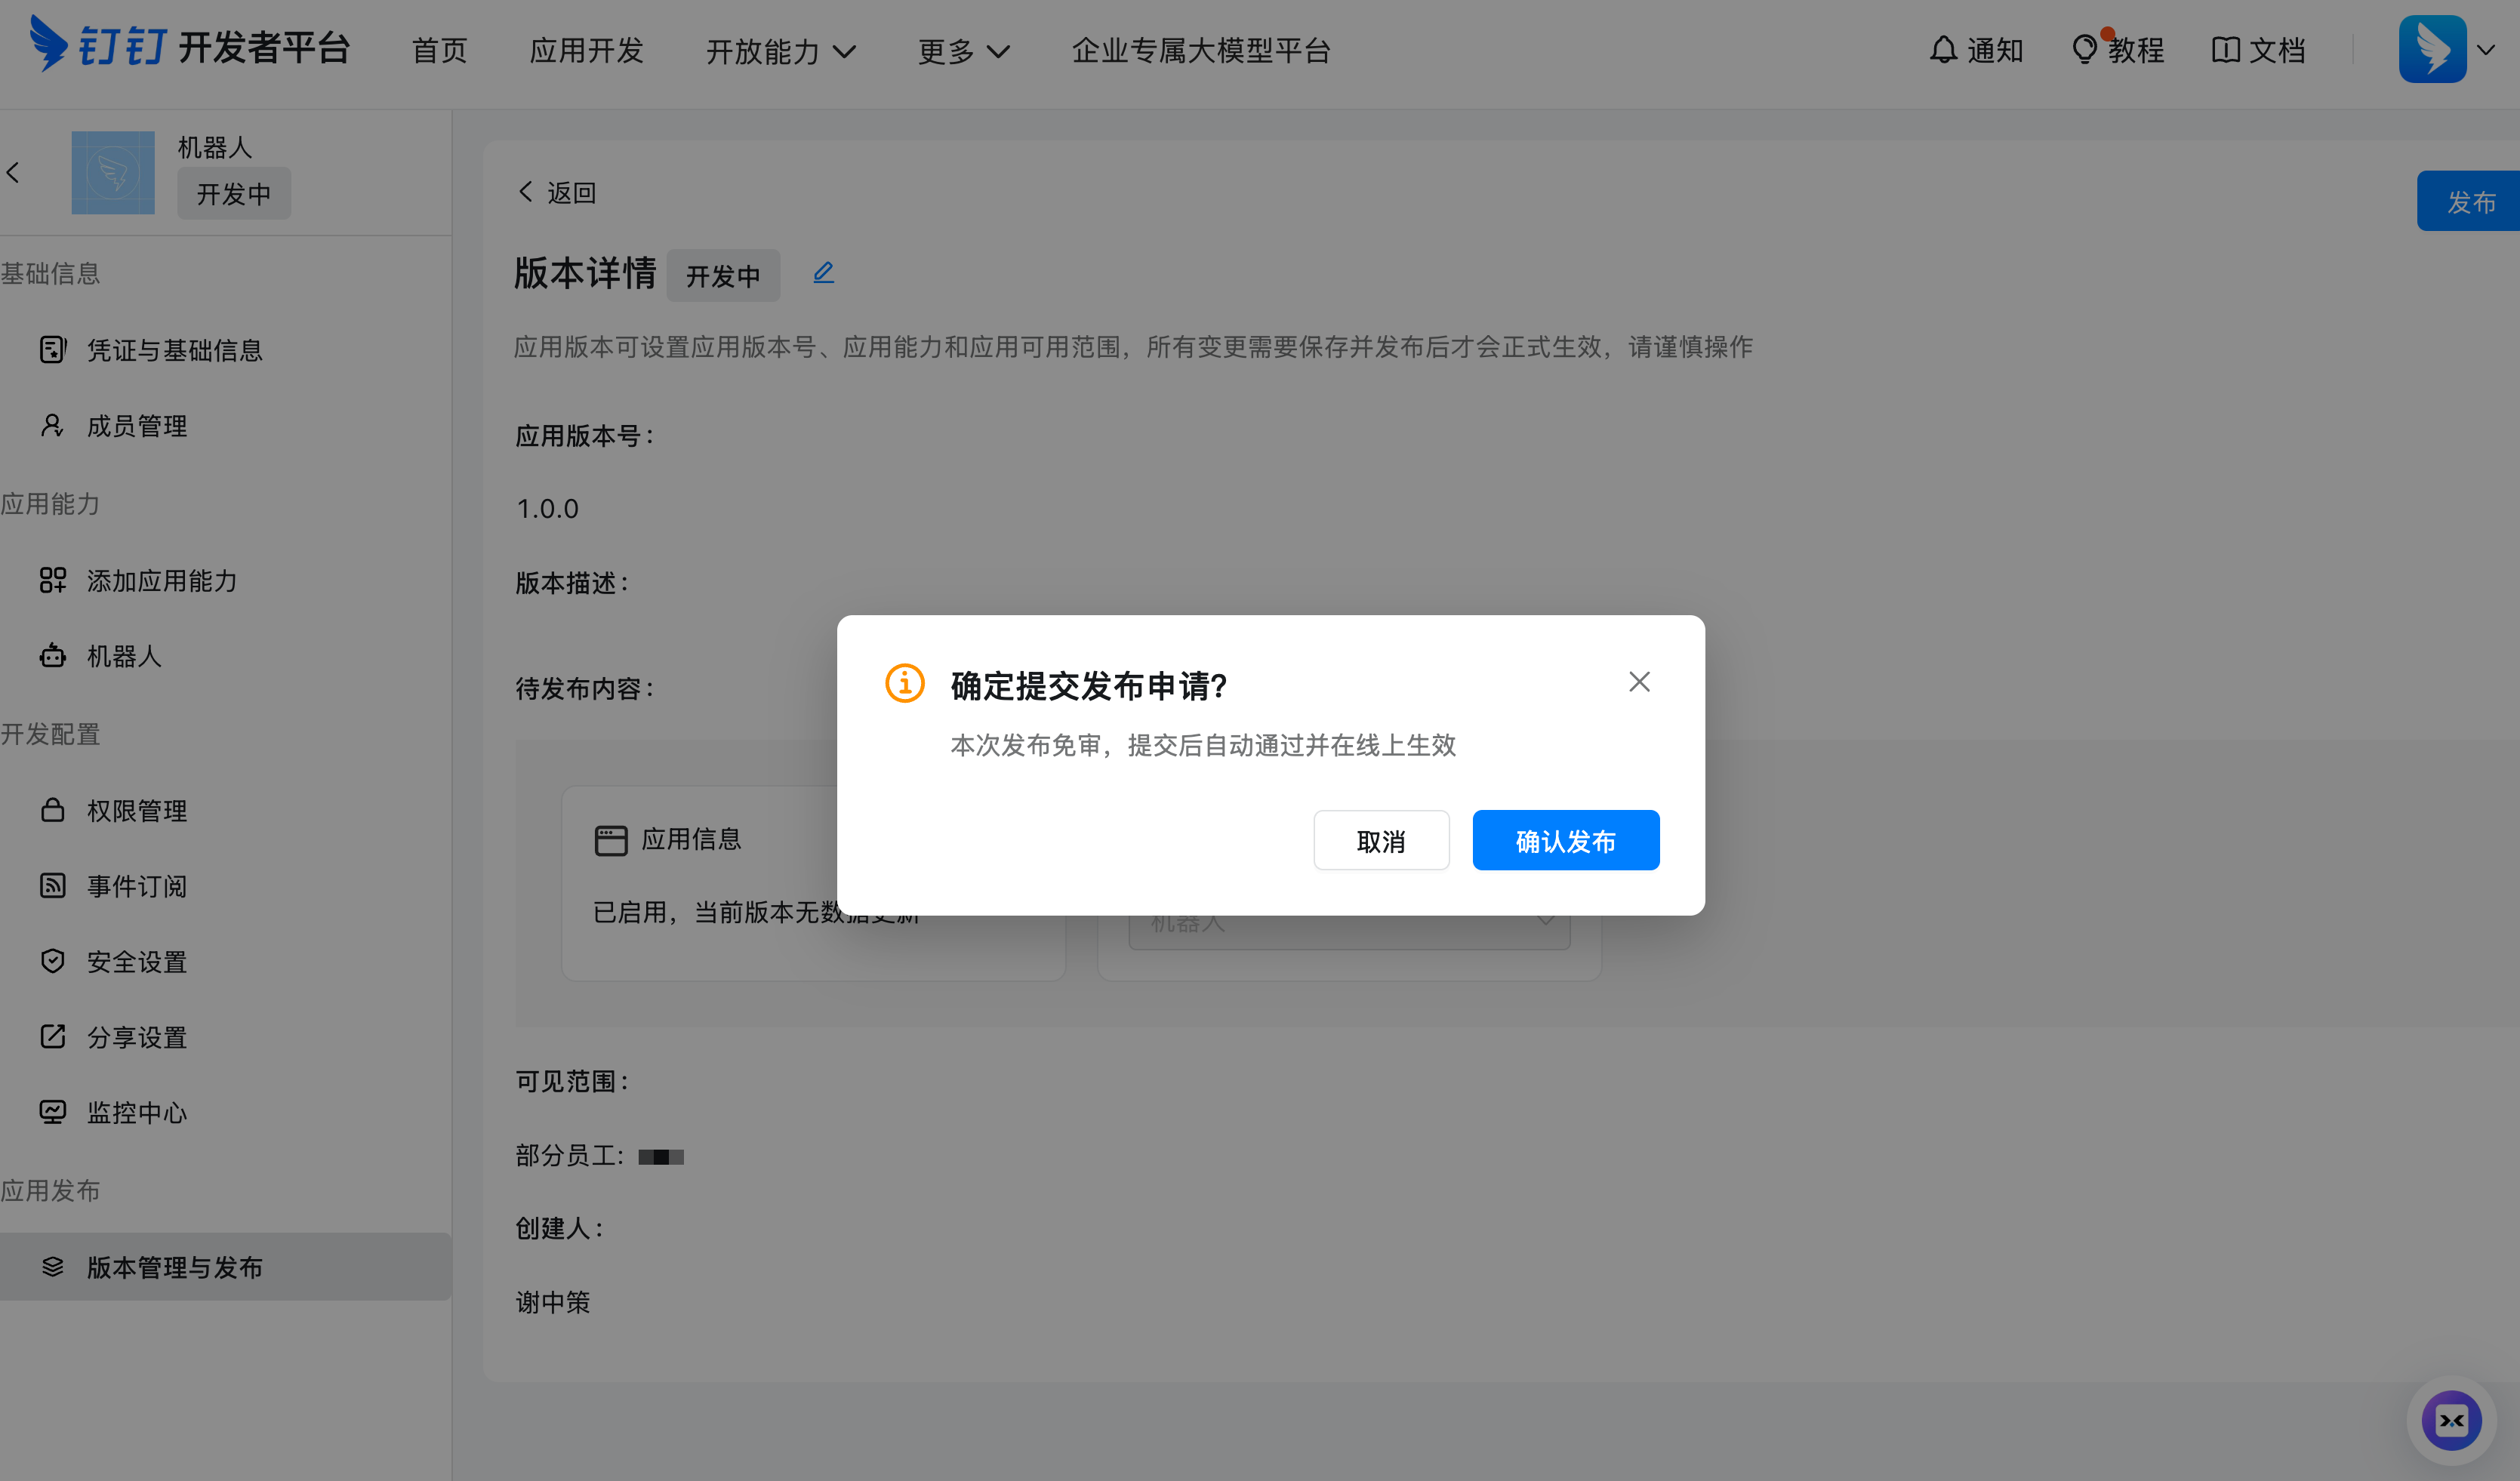Open the docs book icon
This screenshot has width=2520, height=1481.
point(2225,50)
